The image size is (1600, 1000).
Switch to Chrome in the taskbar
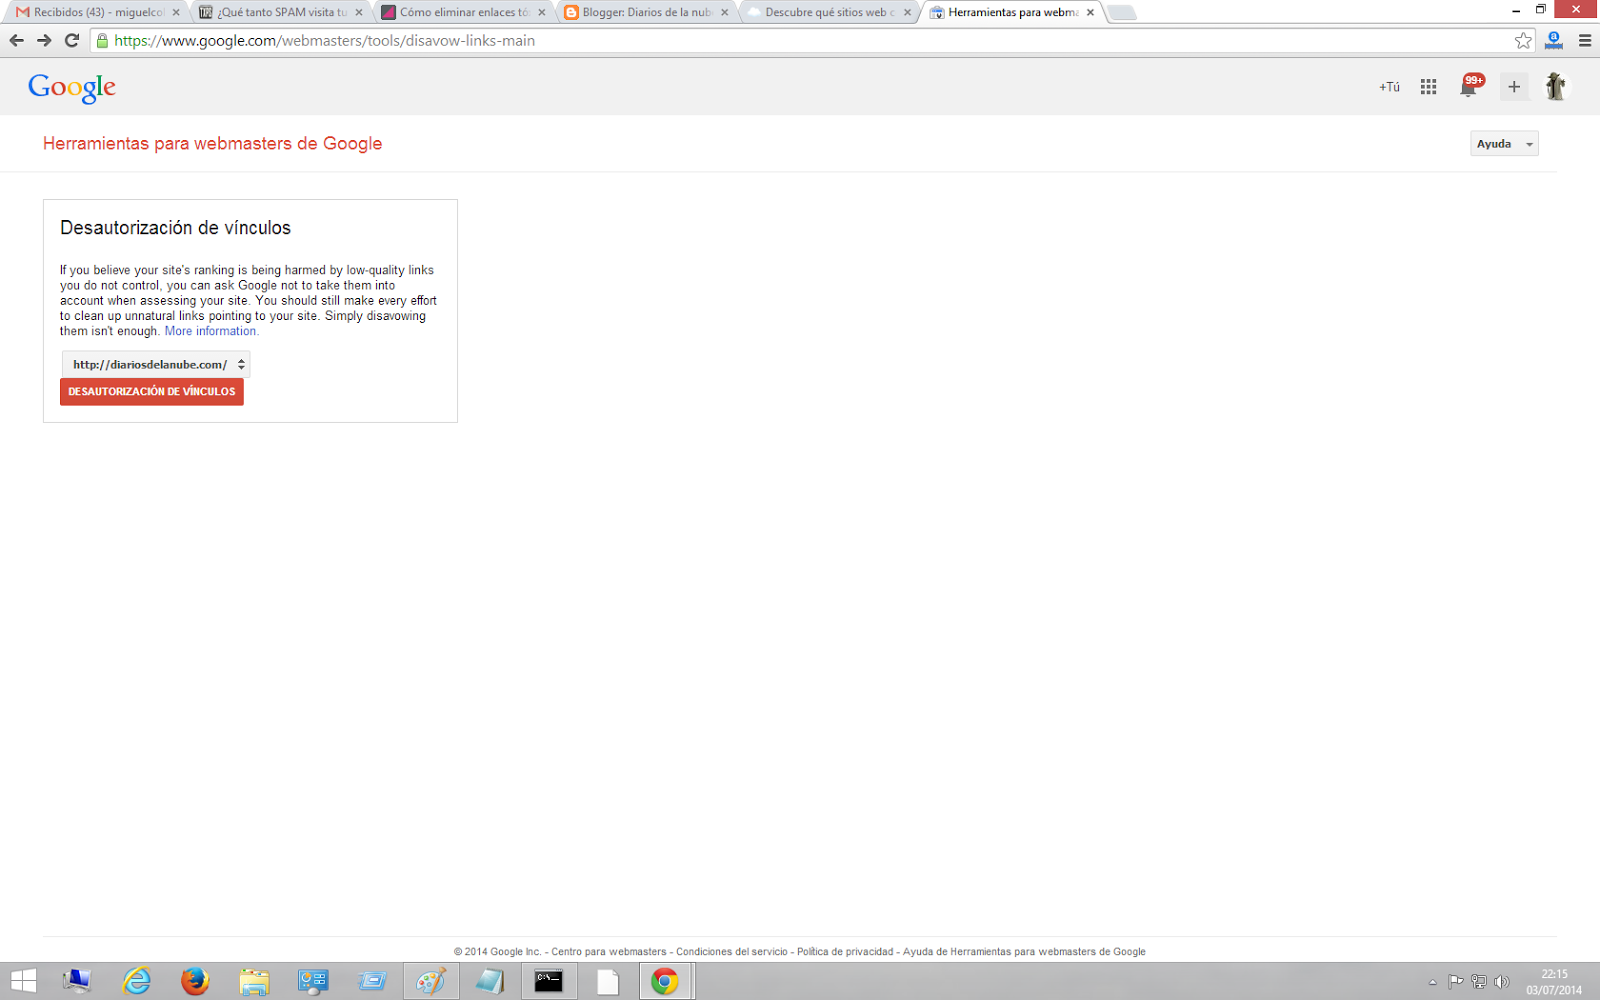click(x=665, y=982)
